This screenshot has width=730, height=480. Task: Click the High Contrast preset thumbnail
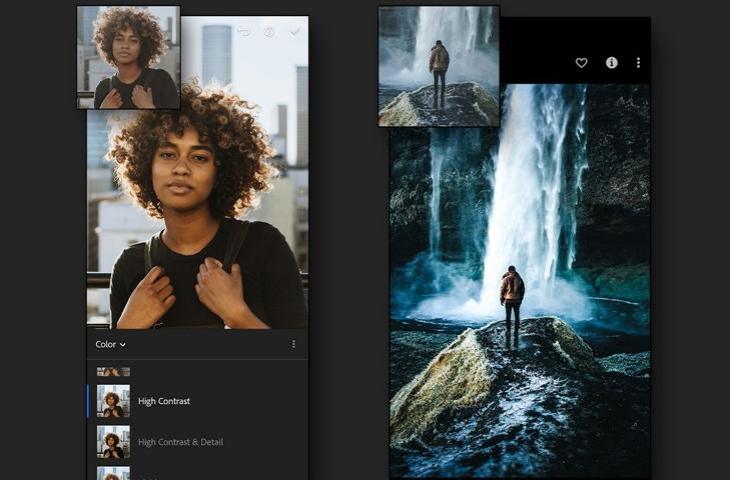(x=113, y=401)
